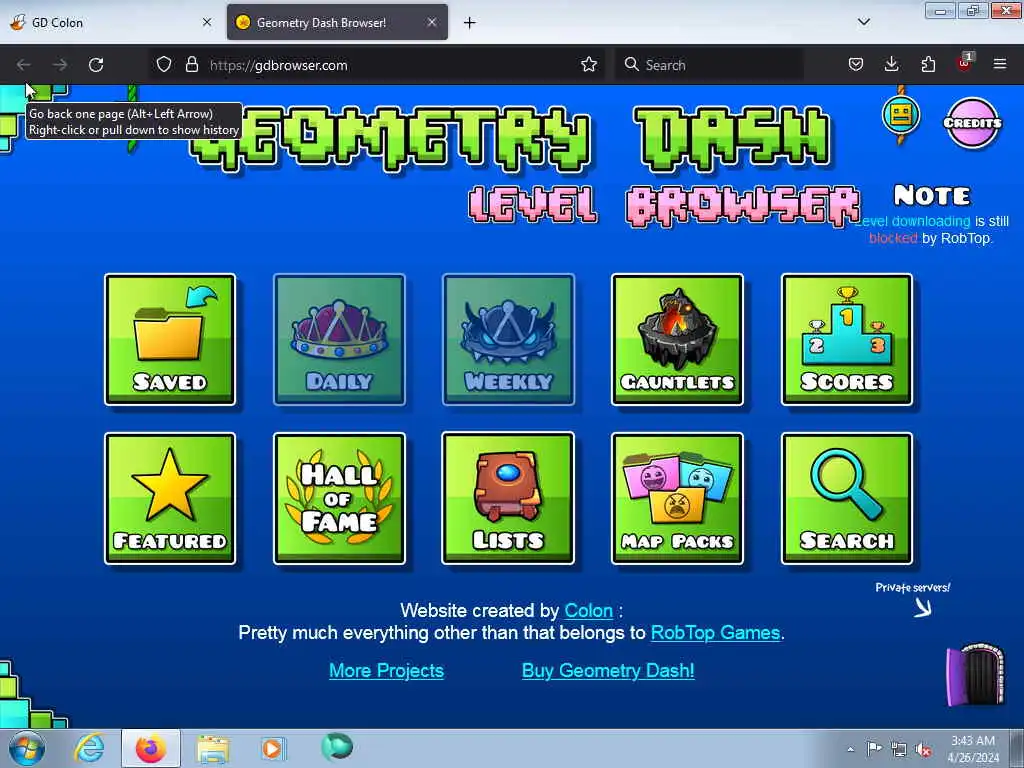Viewport: 1024px width, 768px height.
Task: Open Windows Explorer from the taskbar
Action: click(x=213, y=749)
